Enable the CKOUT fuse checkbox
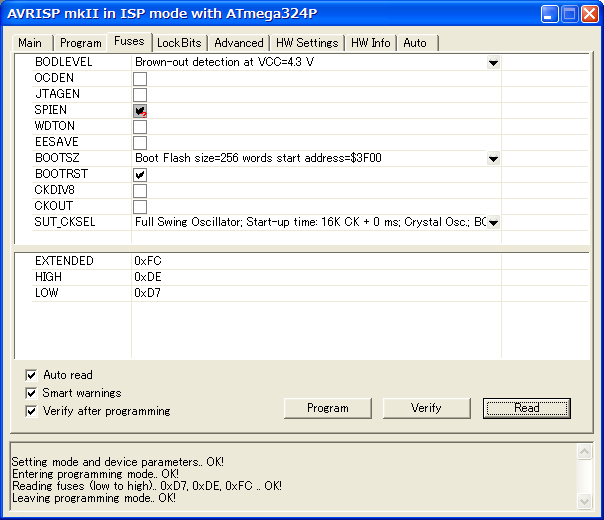 (x=140, y=207)
